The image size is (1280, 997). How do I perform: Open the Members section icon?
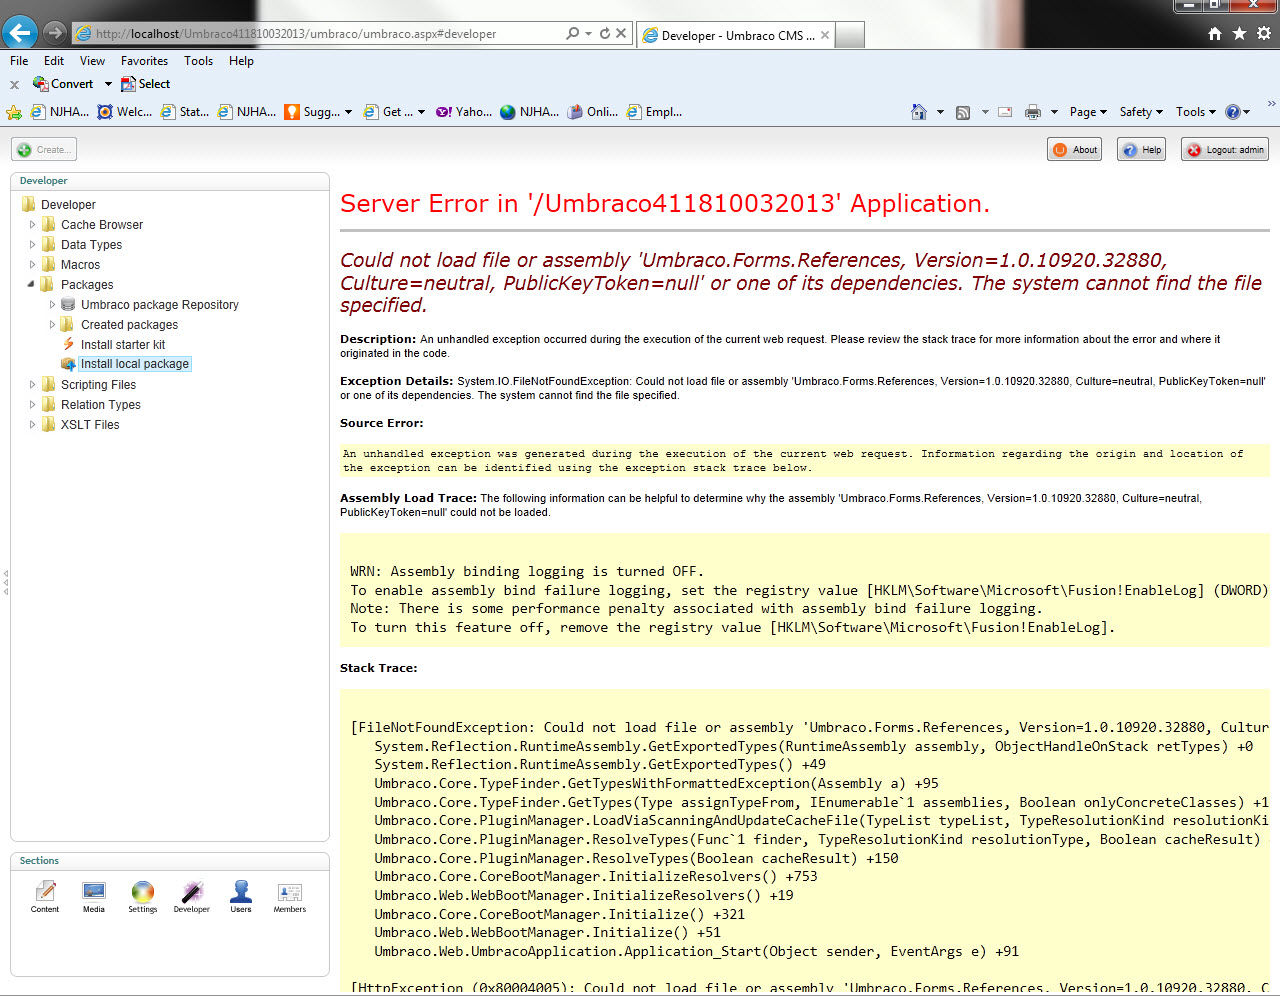(290, 897)
